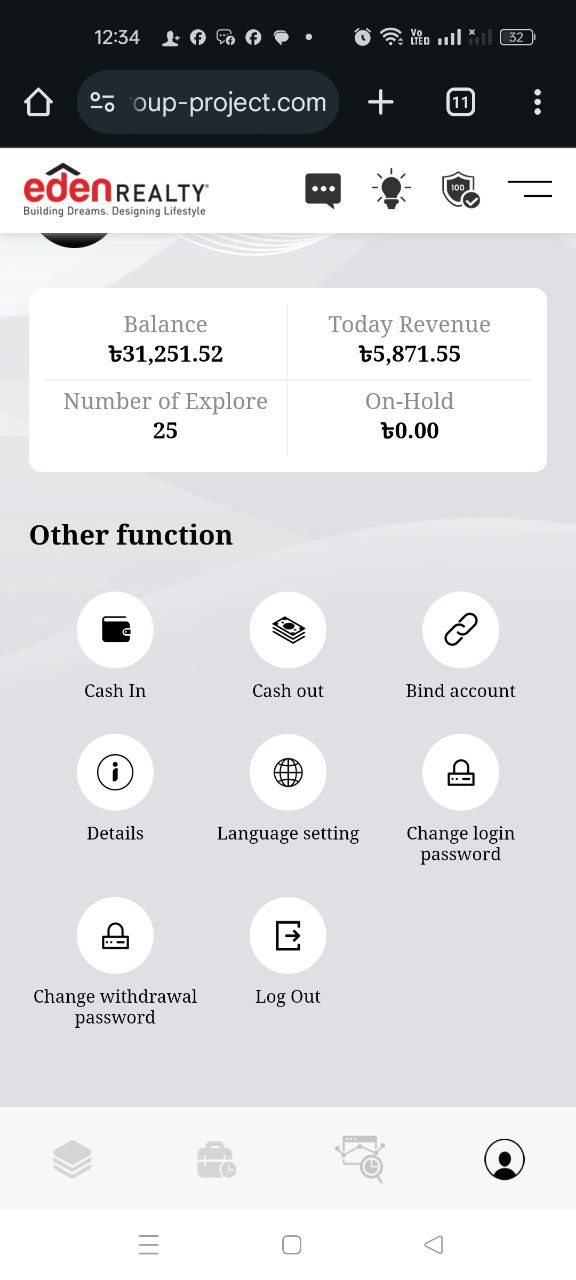Switch to the briefcase clock bottom tab

click(x=216, y=1160)
